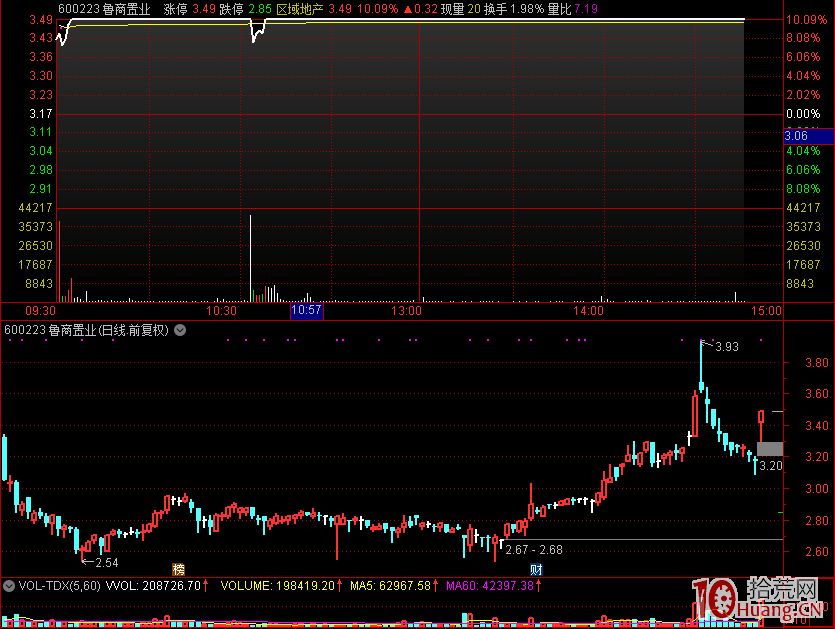Click the 财 marker icon under the daily chart

pyautogui.click(x=536, y=569)
